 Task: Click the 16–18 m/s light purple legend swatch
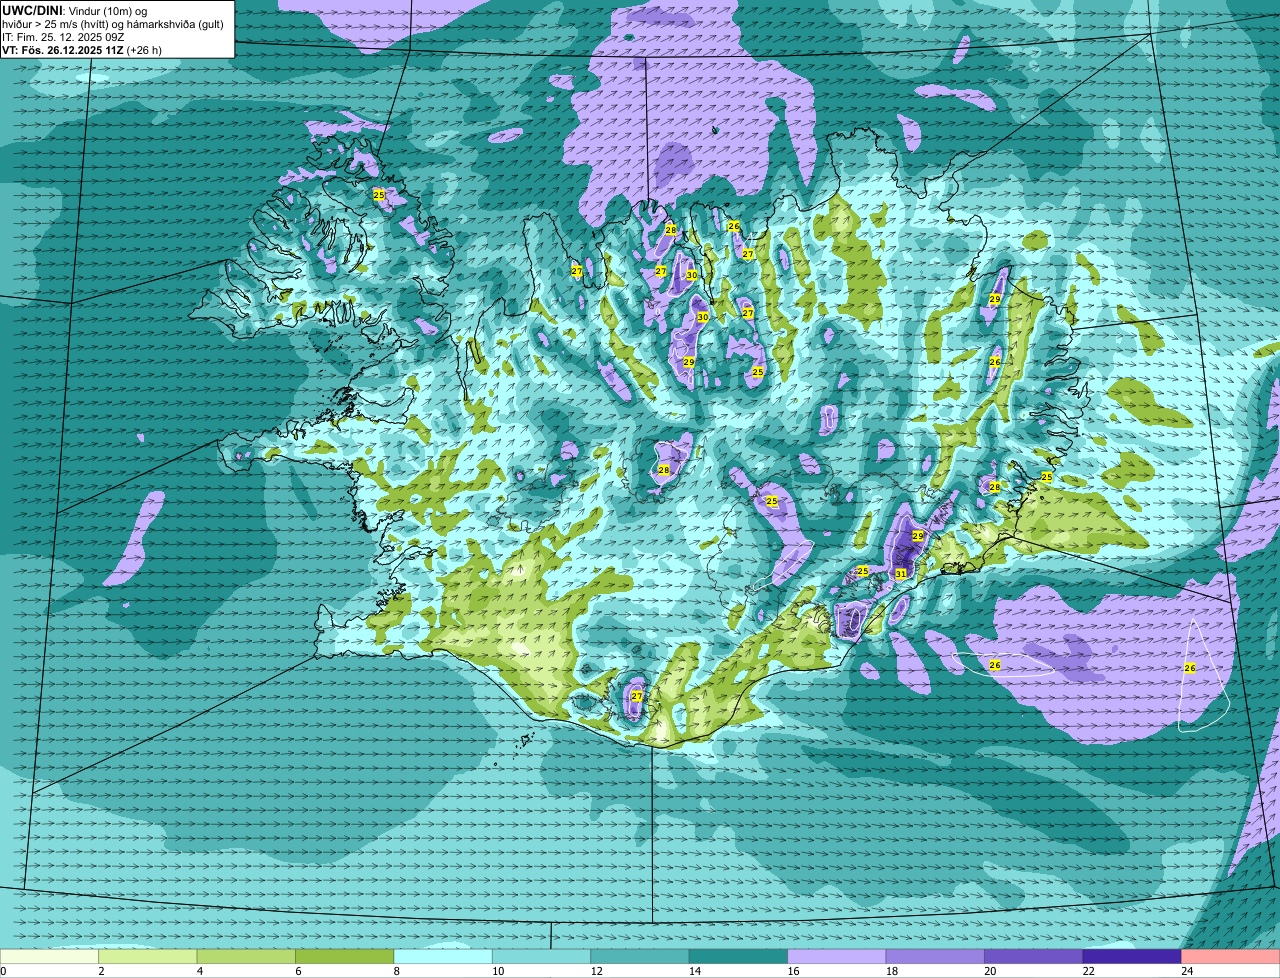point(837,957)
